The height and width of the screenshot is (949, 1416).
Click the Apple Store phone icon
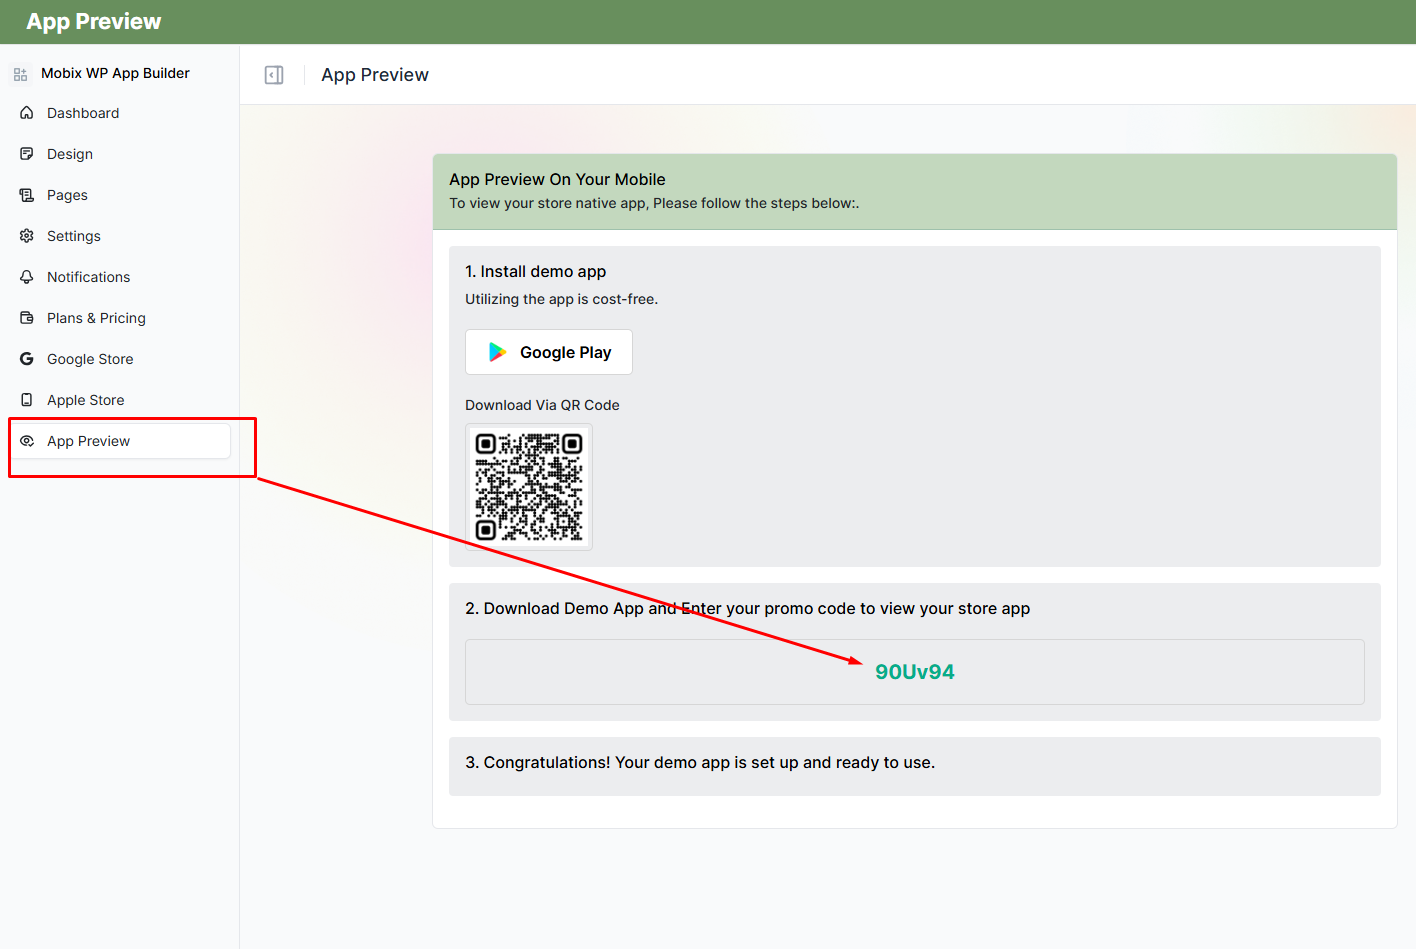pos(27,400)
